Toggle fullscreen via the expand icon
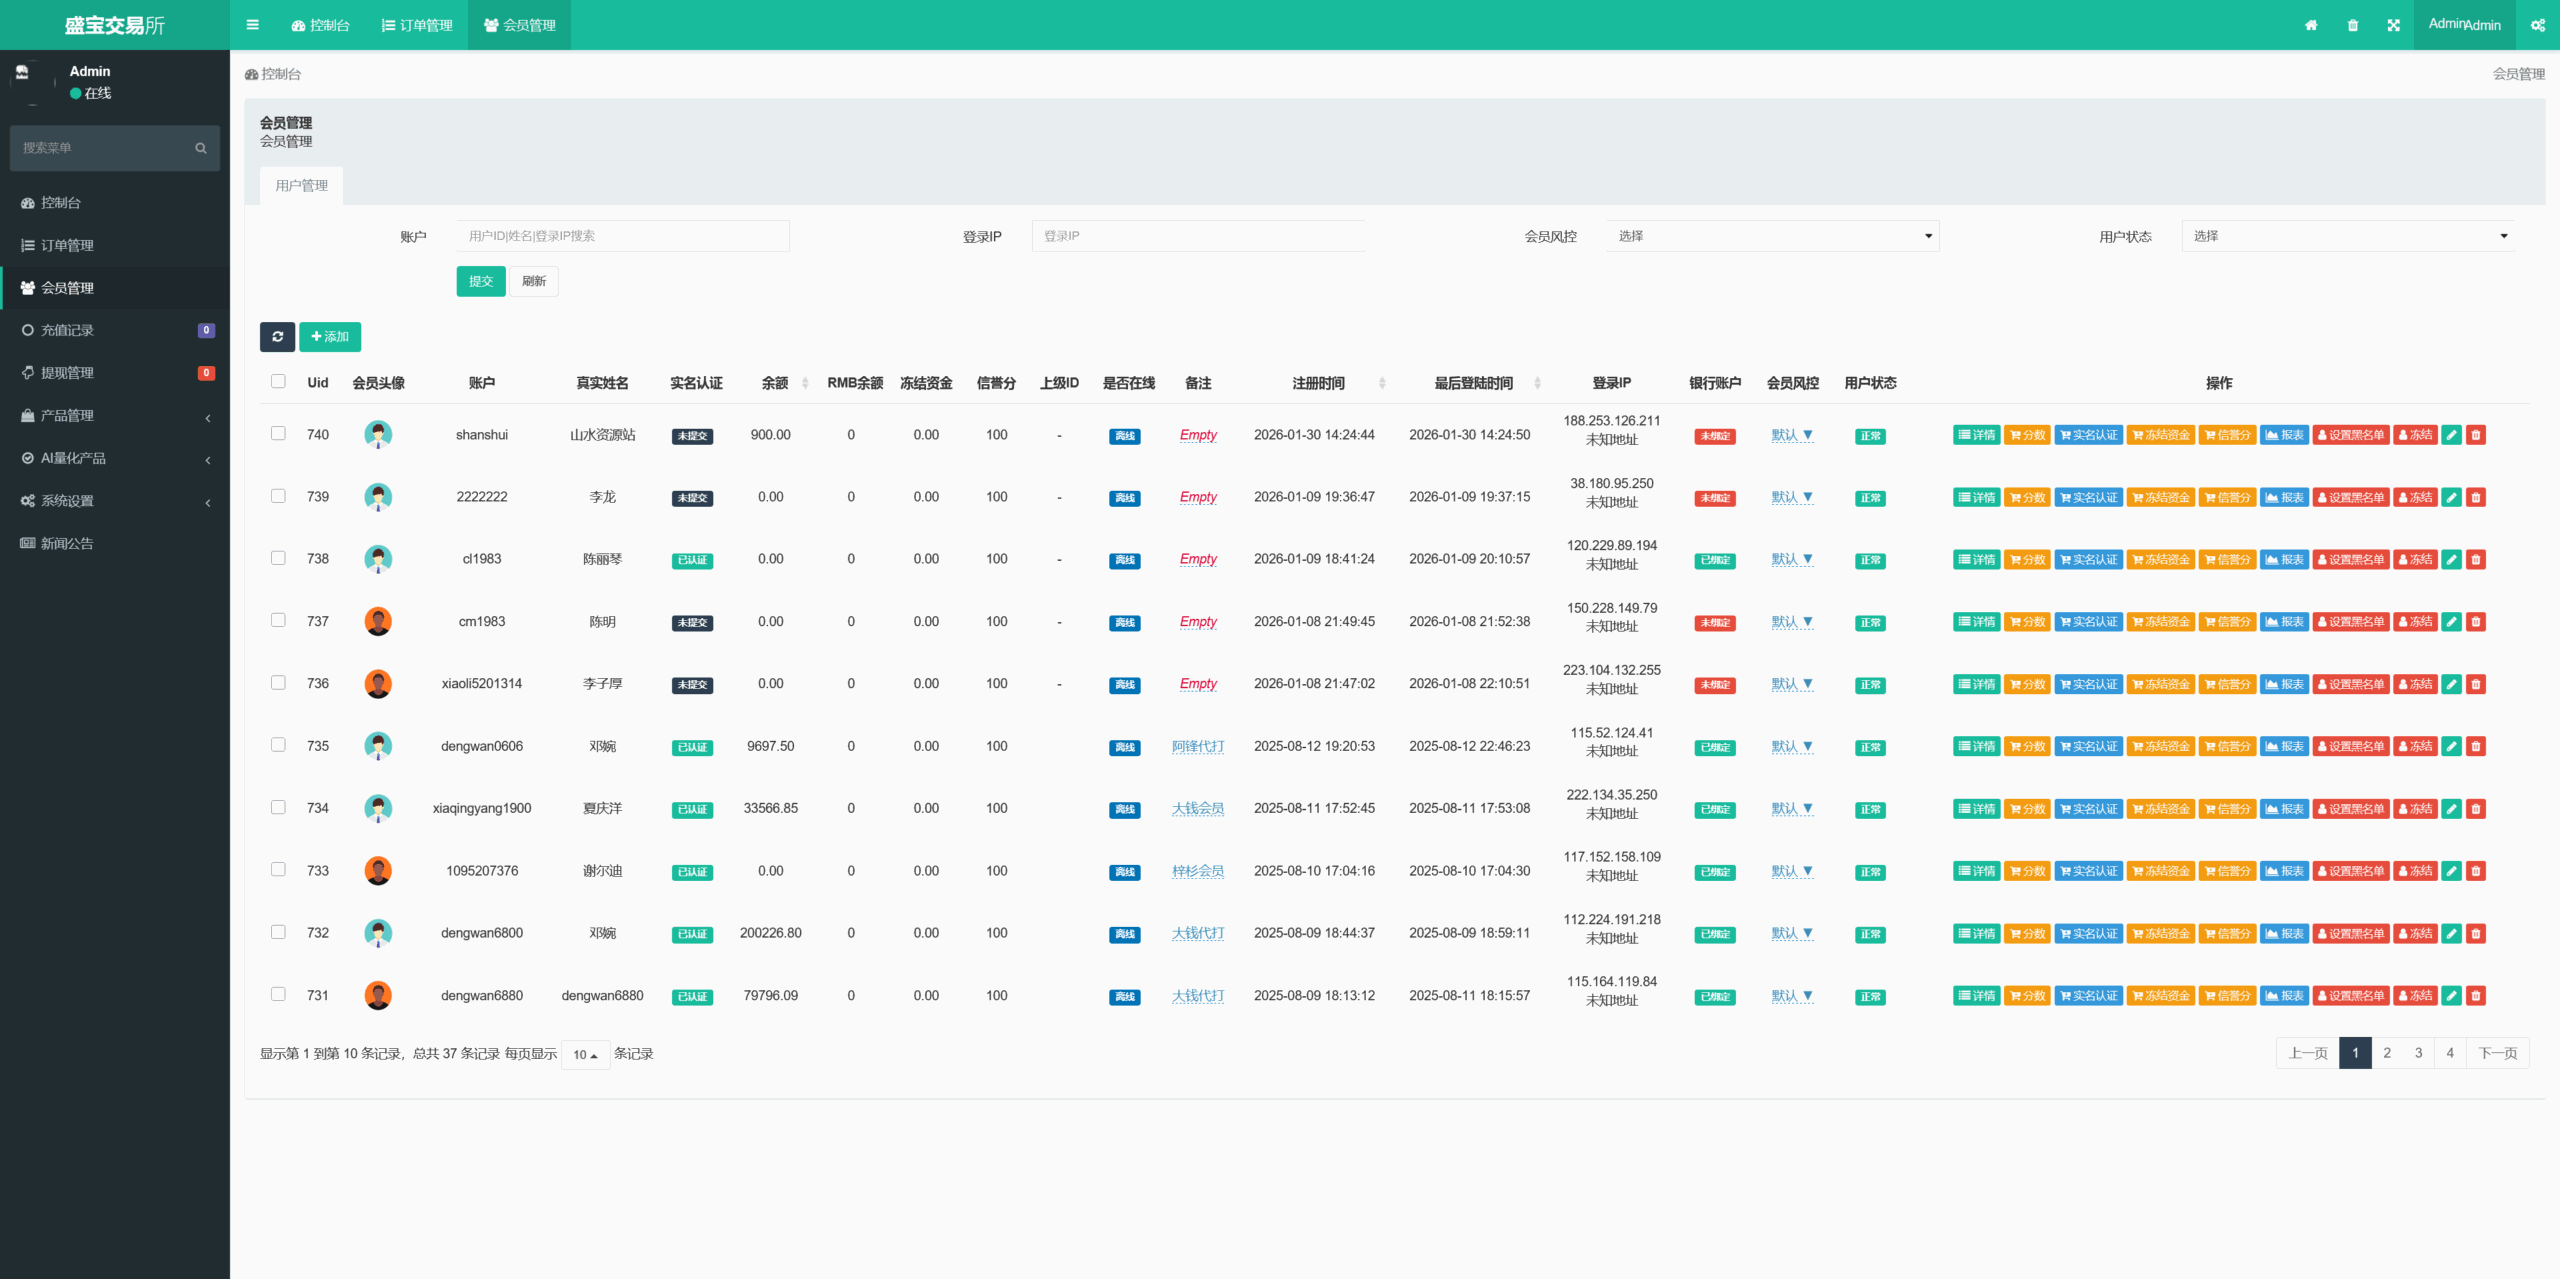 click(x=2394, y=25)
